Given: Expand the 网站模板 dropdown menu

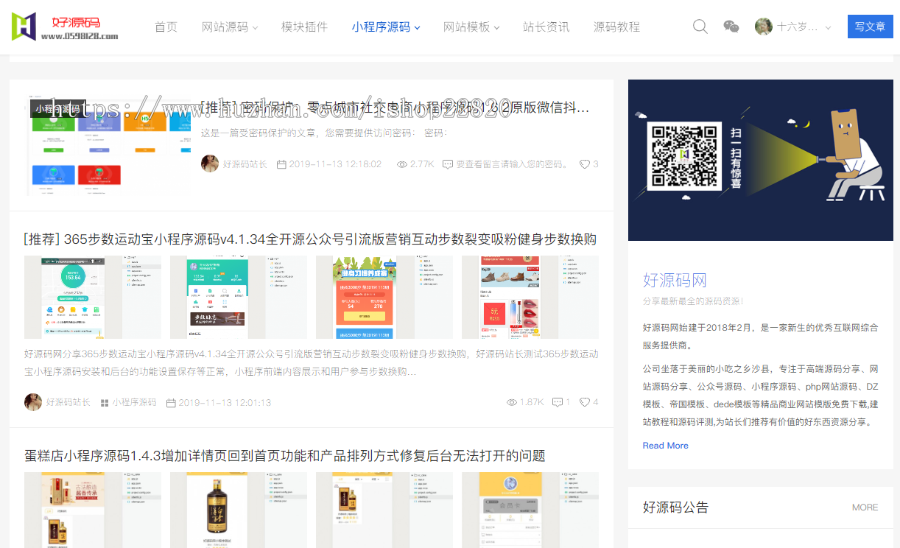Looking at the screenshot, I should coord(471,27).
